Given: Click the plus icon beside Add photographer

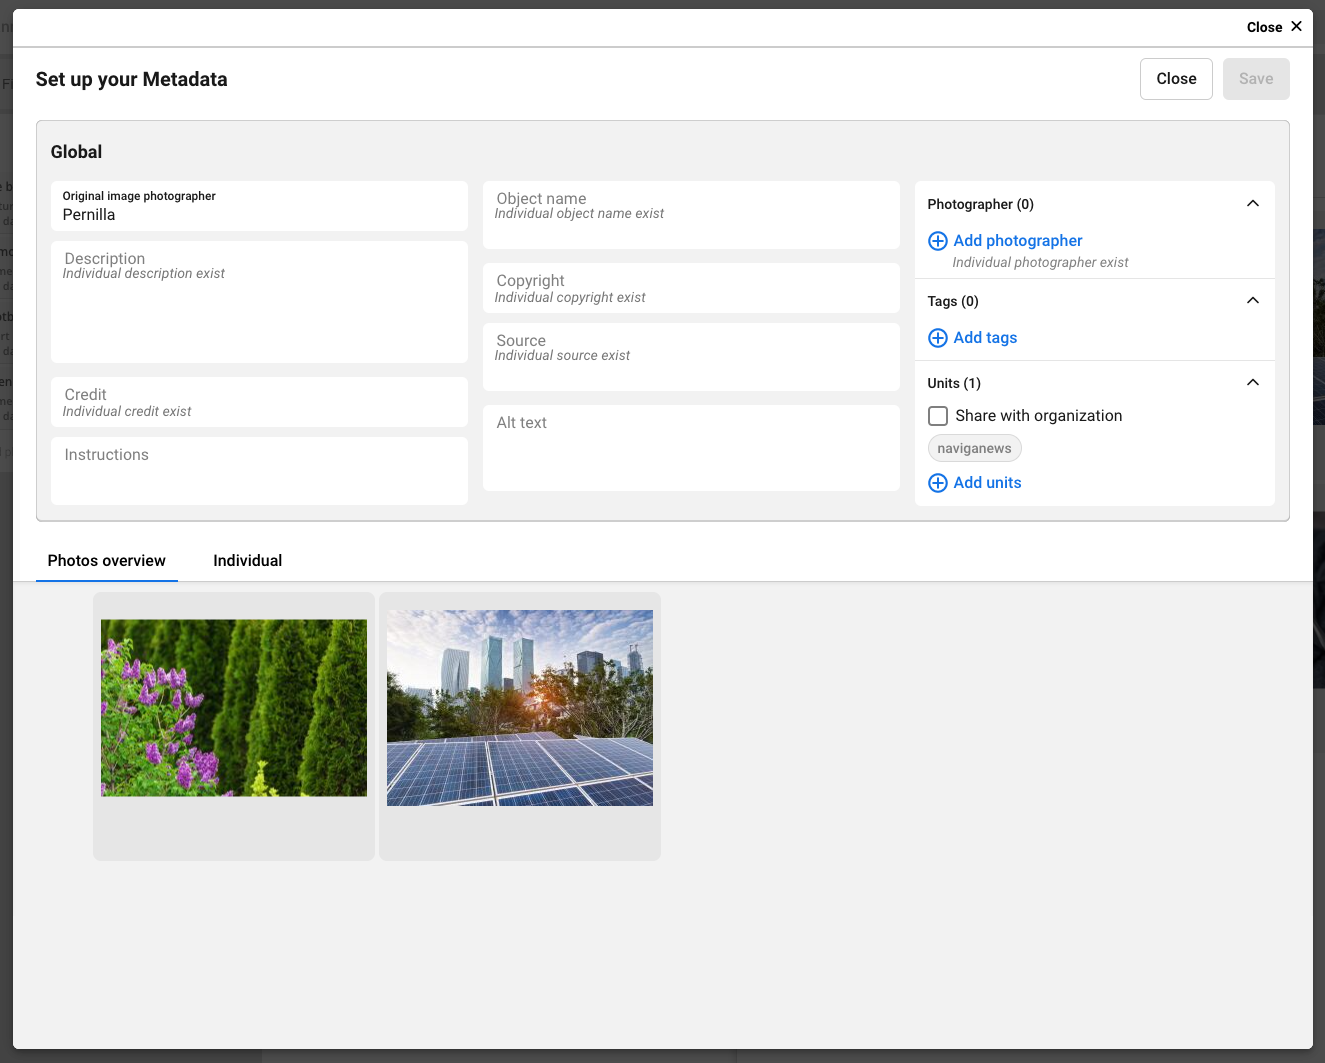Looking at the screenshot, I should pos(937,241).
